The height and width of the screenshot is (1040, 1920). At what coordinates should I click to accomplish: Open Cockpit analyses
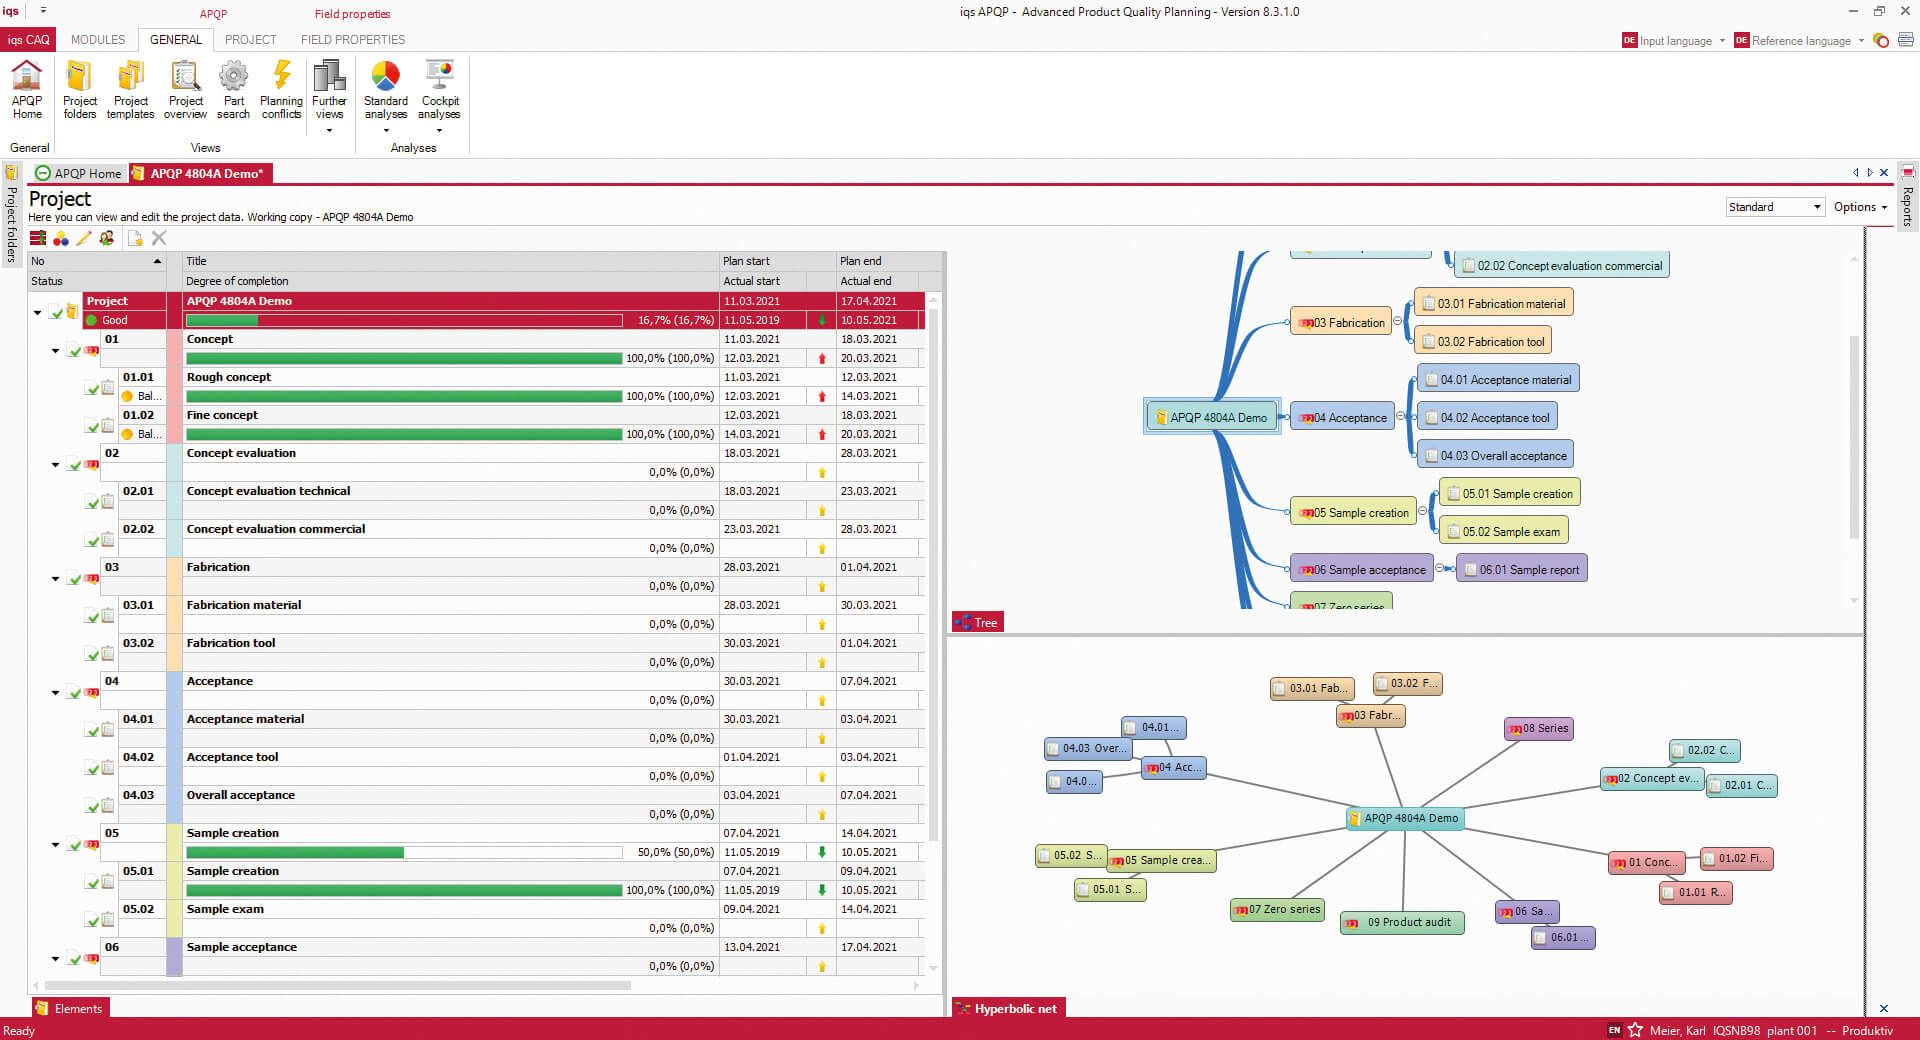[440, 88]
